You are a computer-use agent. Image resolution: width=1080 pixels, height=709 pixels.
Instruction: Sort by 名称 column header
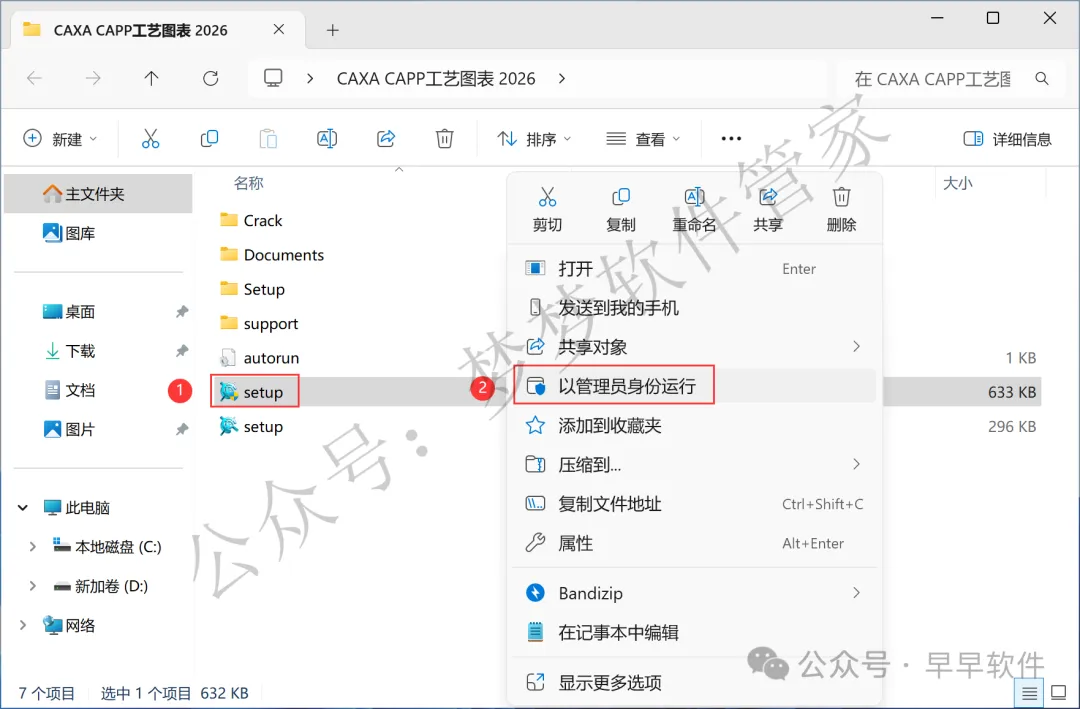(x=249, y=183)
